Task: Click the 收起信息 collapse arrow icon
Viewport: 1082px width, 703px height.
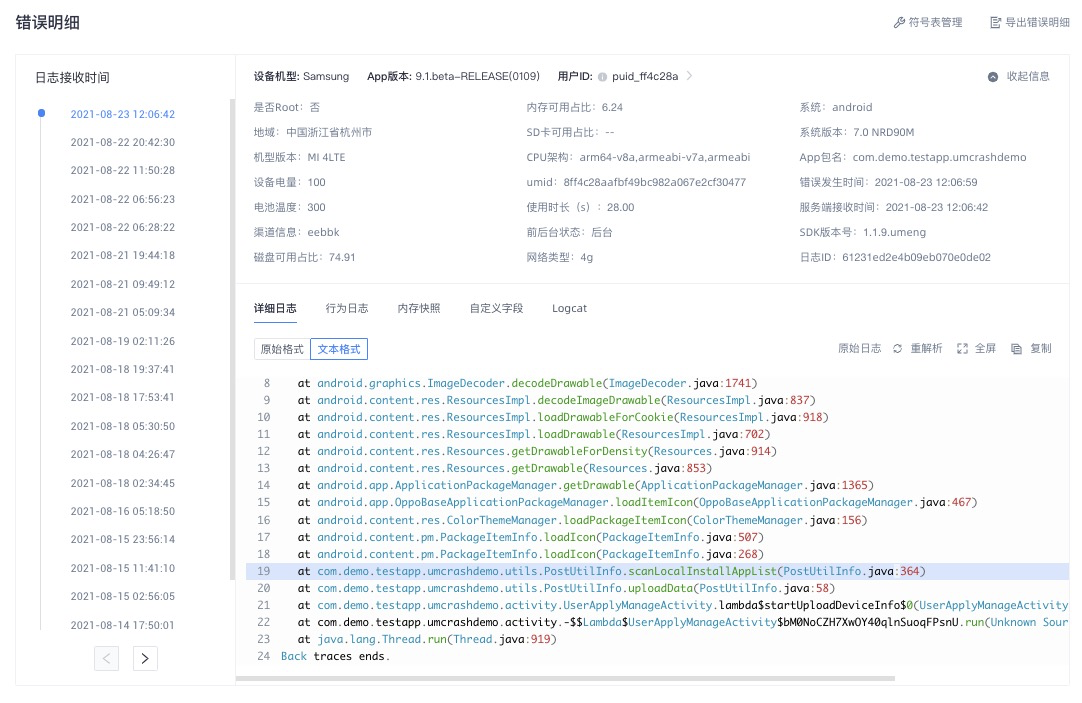Action: point(993,77)
